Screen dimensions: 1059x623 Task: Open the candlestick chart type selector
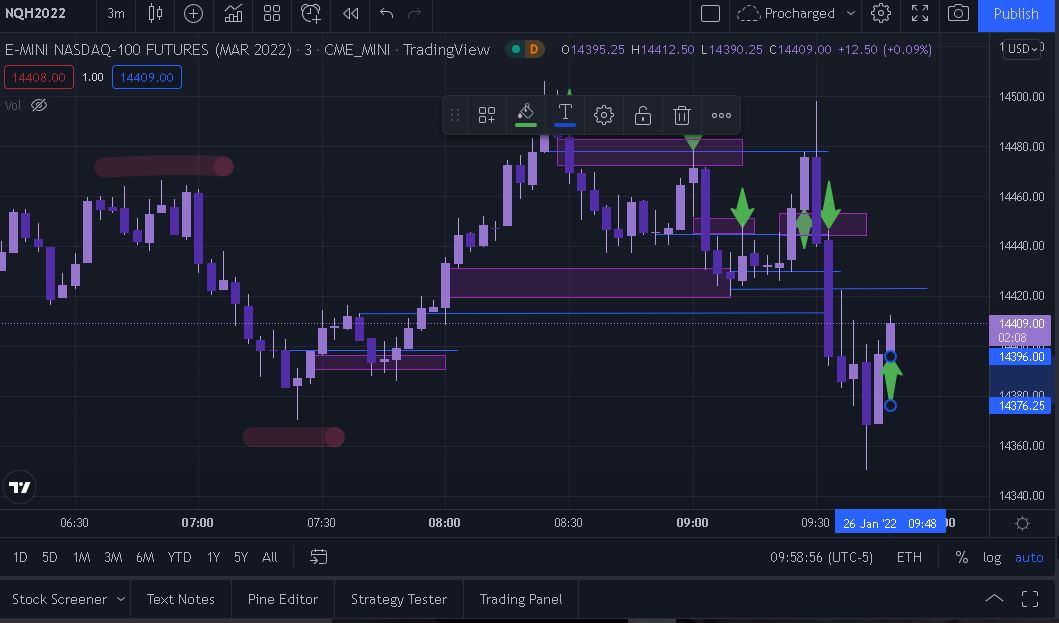pyautogui.click(x=155, y=14)
